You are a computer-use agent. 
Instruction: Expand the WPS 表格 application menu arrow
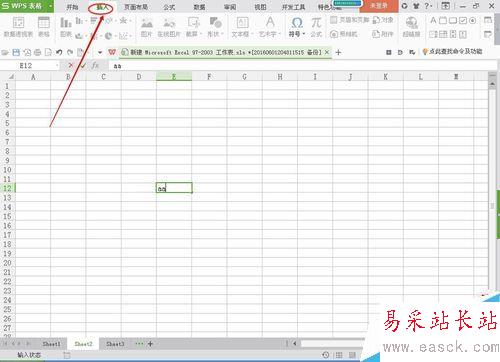point(50,6)
